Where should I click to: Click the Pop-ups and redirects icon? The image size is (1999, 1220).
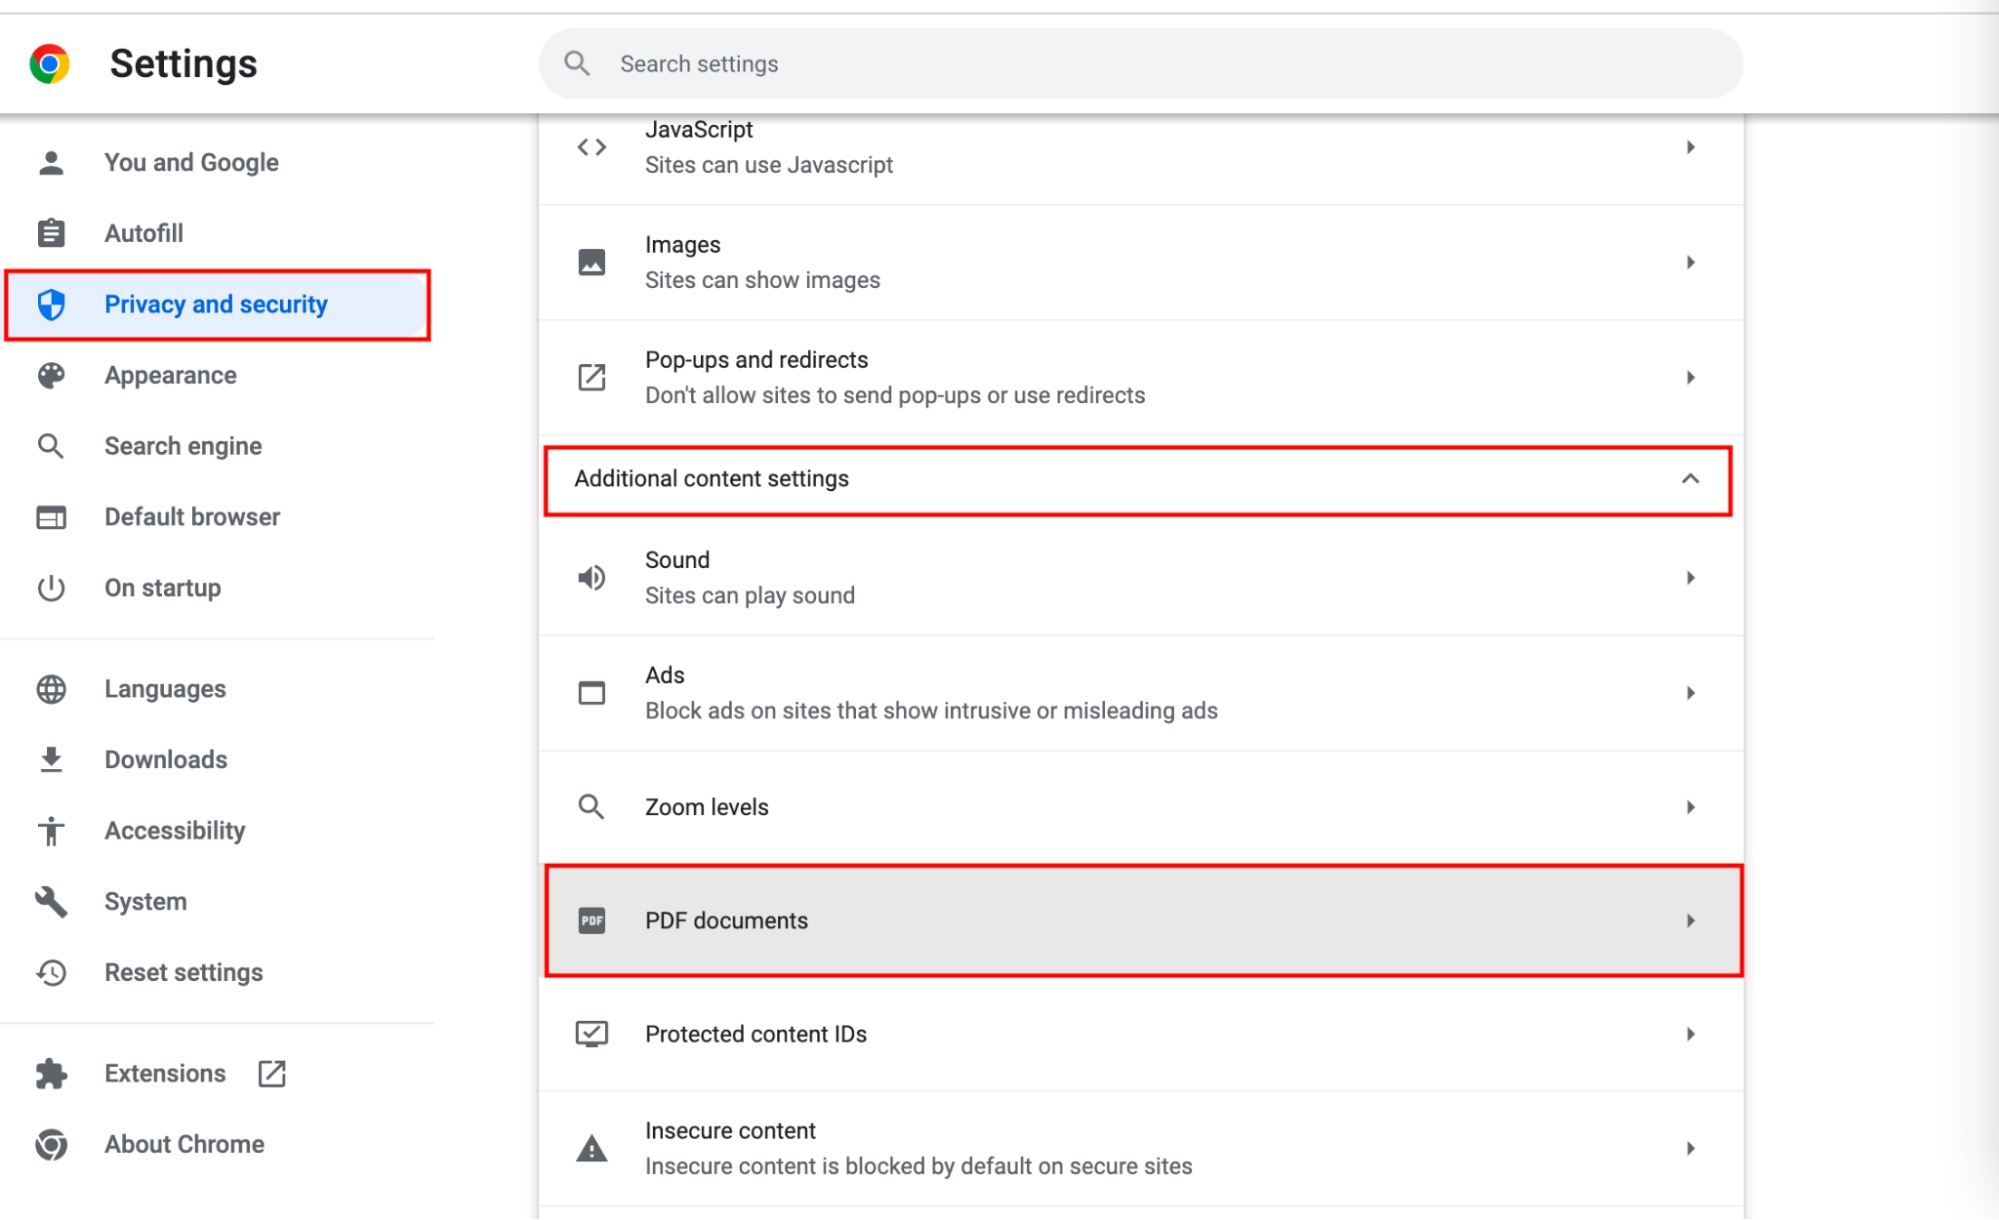click(592, 378)
